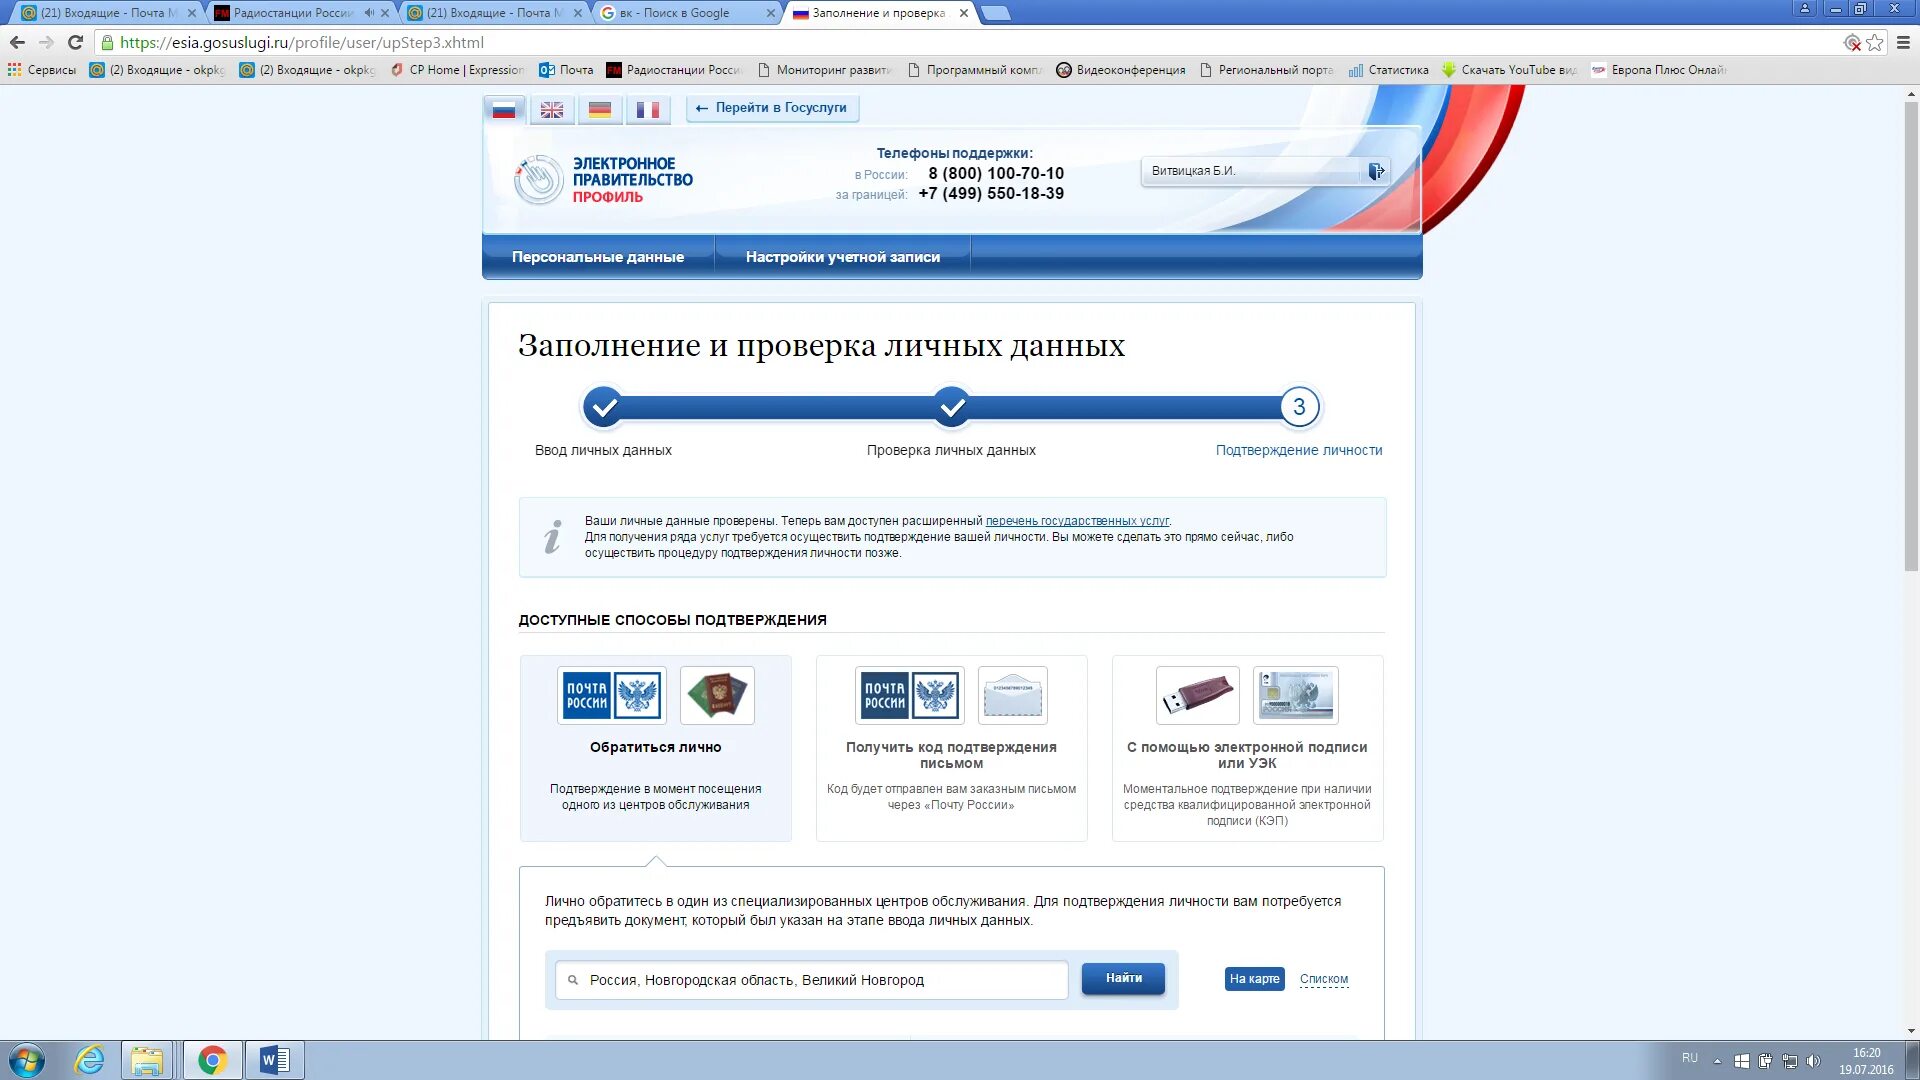Screen dimensions: 1920x1080
Task: Open the Видеоконференция bookmark
Action: [x=1121, y=70]
